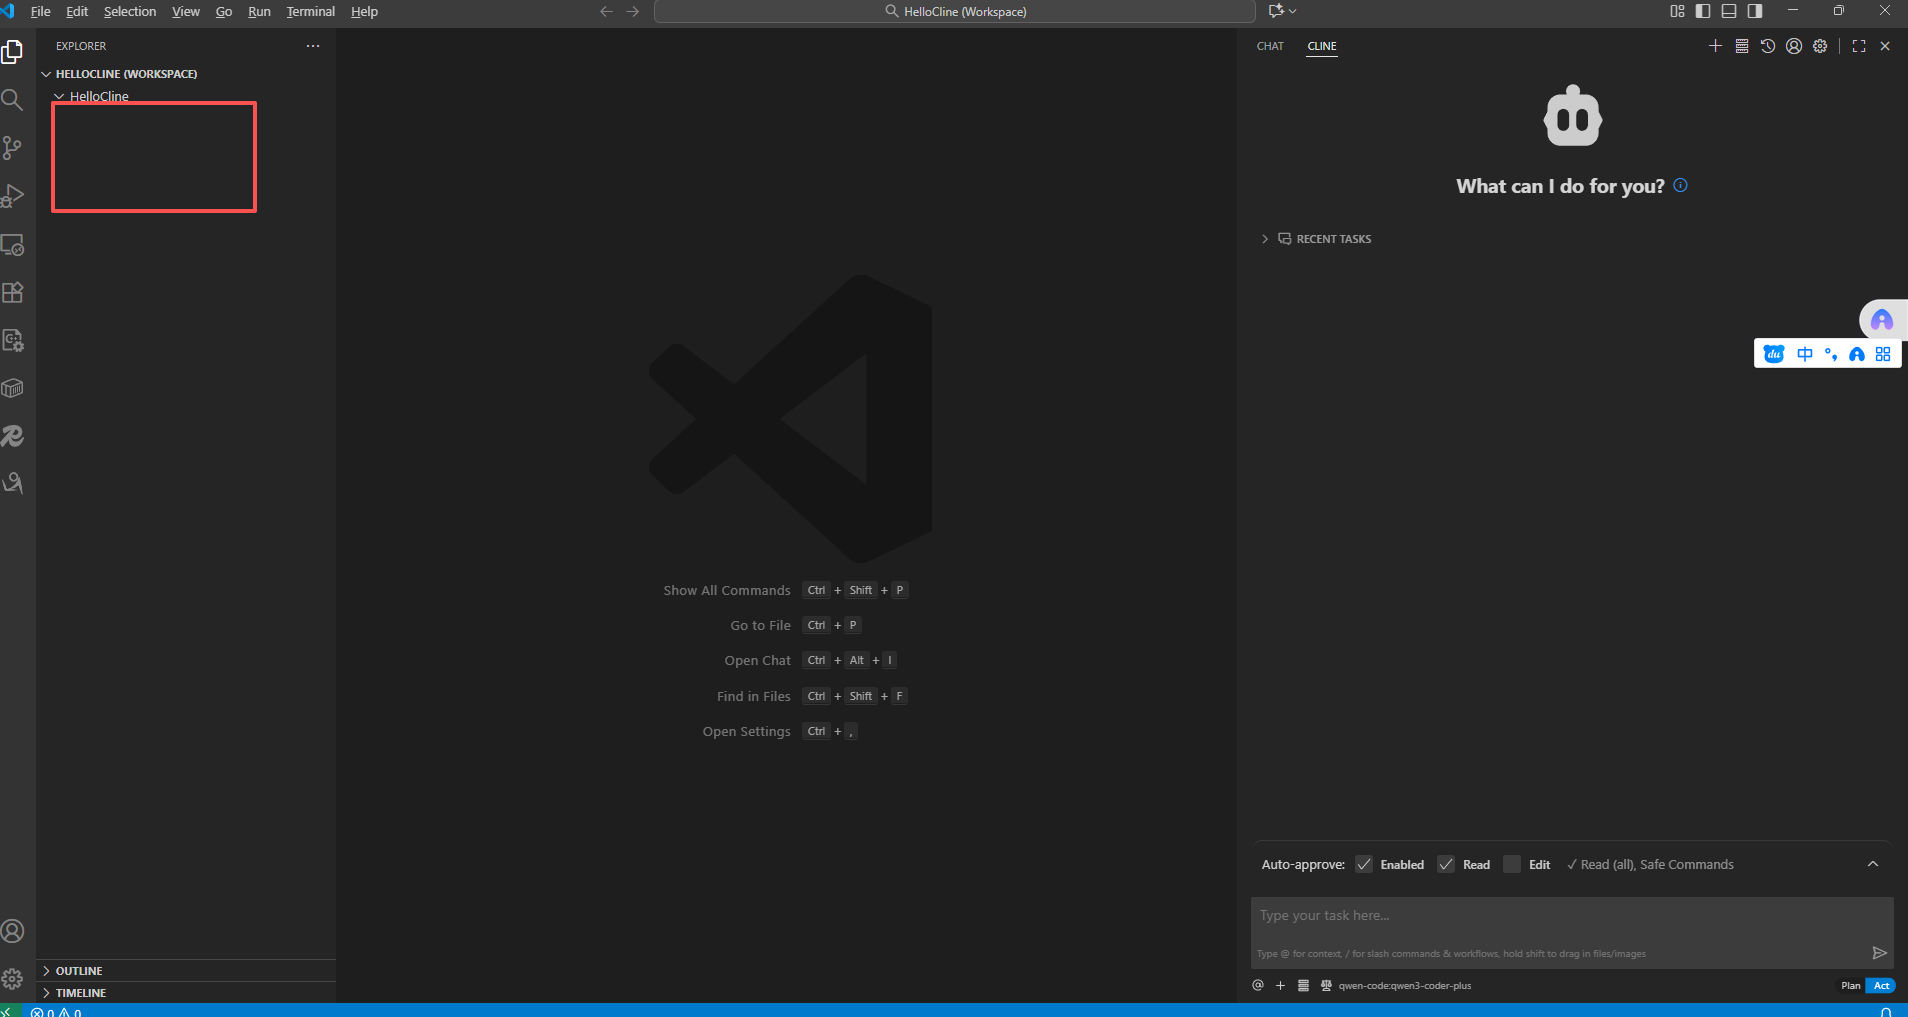Image resolution: width=1908 pixels, height=1017 pixels.
Task: Click Chinese input mode icon in IME bar
Action: tap(1805, 354)
